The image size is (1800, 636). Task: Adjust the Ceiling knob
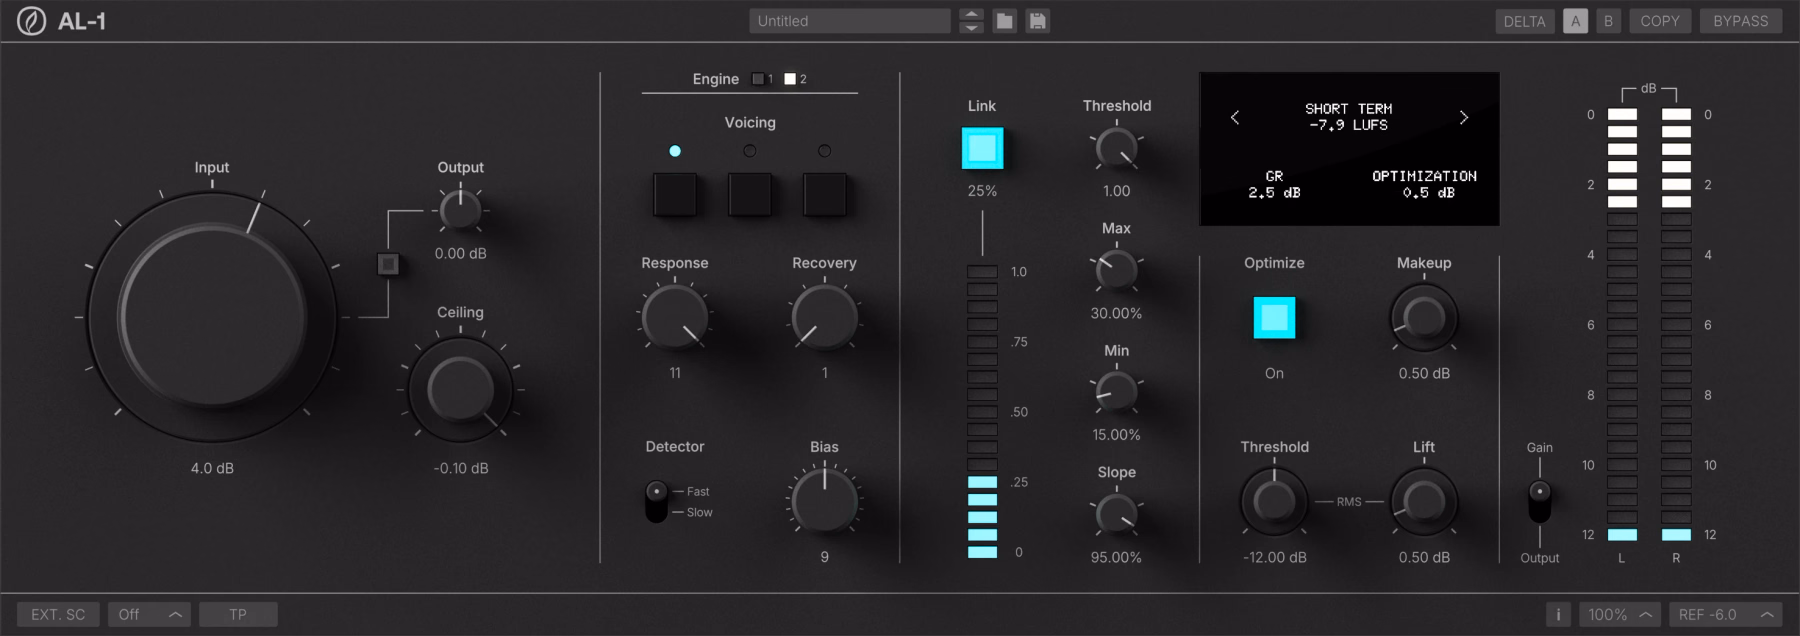coord(460,390)
